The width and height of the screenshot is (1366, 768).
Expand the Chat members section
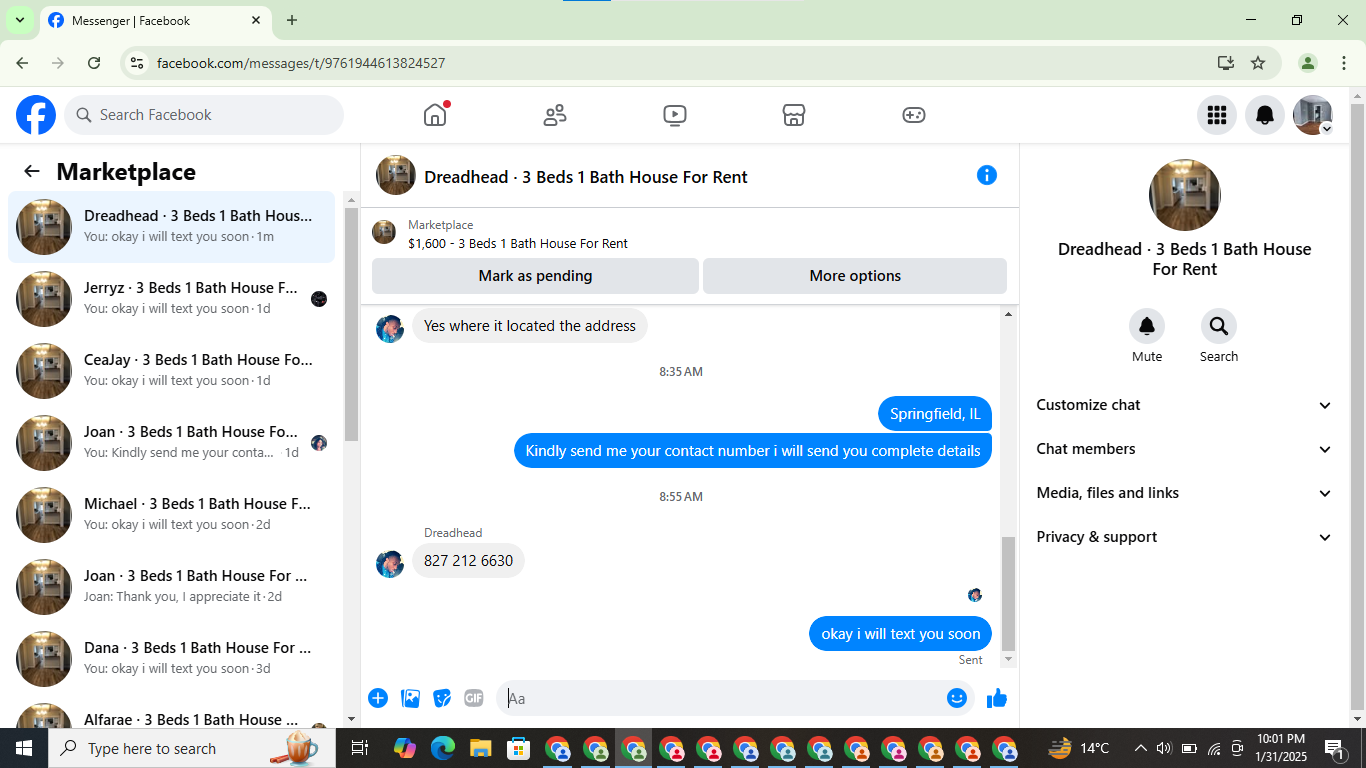point(1185,449)
